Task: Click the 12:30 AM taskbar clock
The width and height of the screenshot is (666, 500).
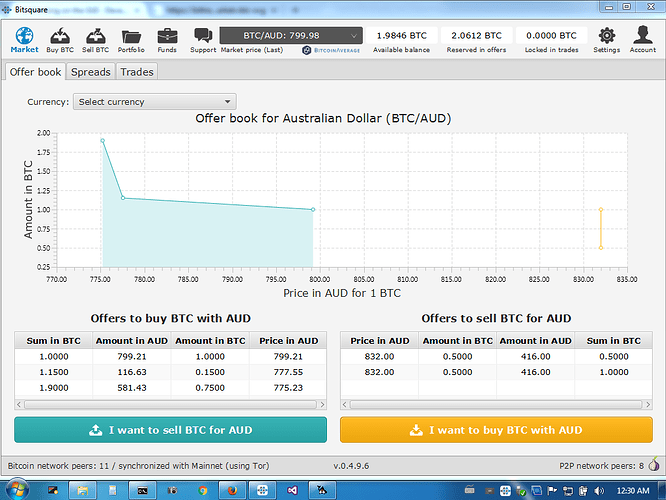Action: coord(632,491)
